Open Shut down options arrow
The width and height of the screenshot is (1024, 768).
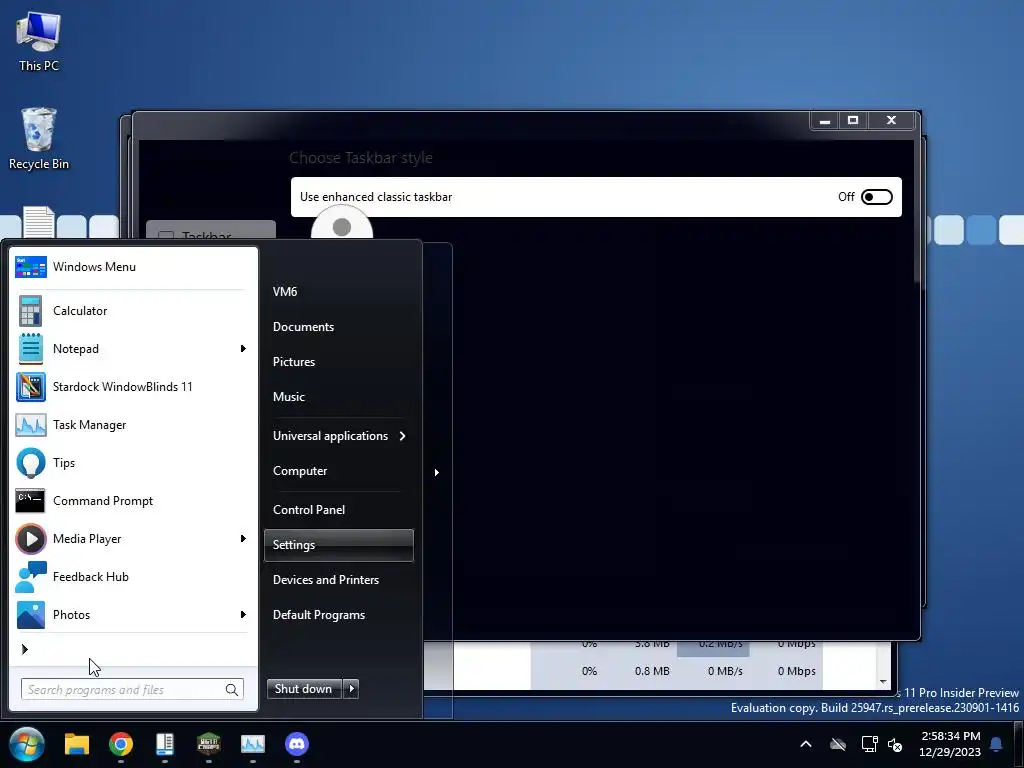351,688
